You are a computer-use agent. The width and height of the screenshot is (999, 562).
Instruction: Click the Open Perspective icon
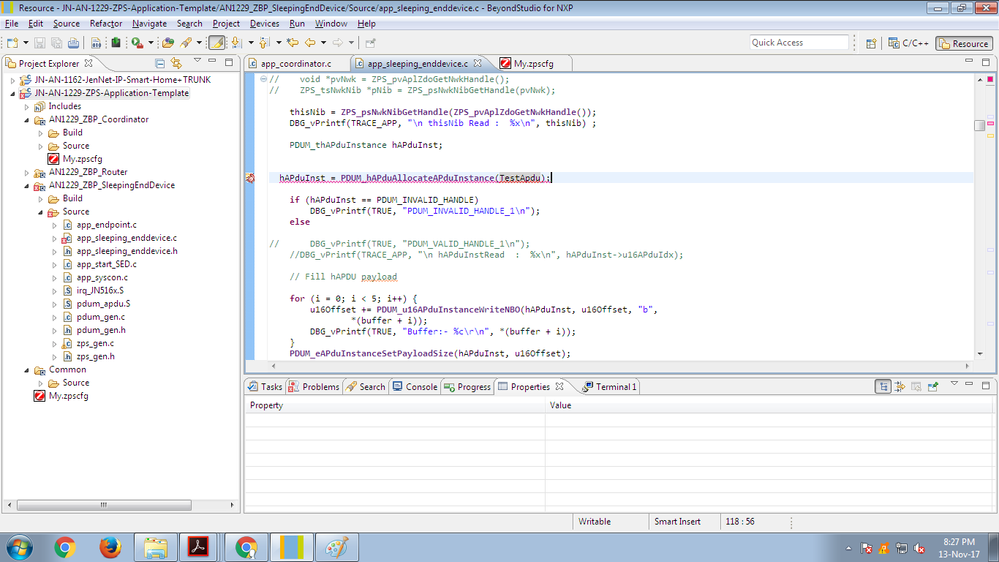(871, 43)
